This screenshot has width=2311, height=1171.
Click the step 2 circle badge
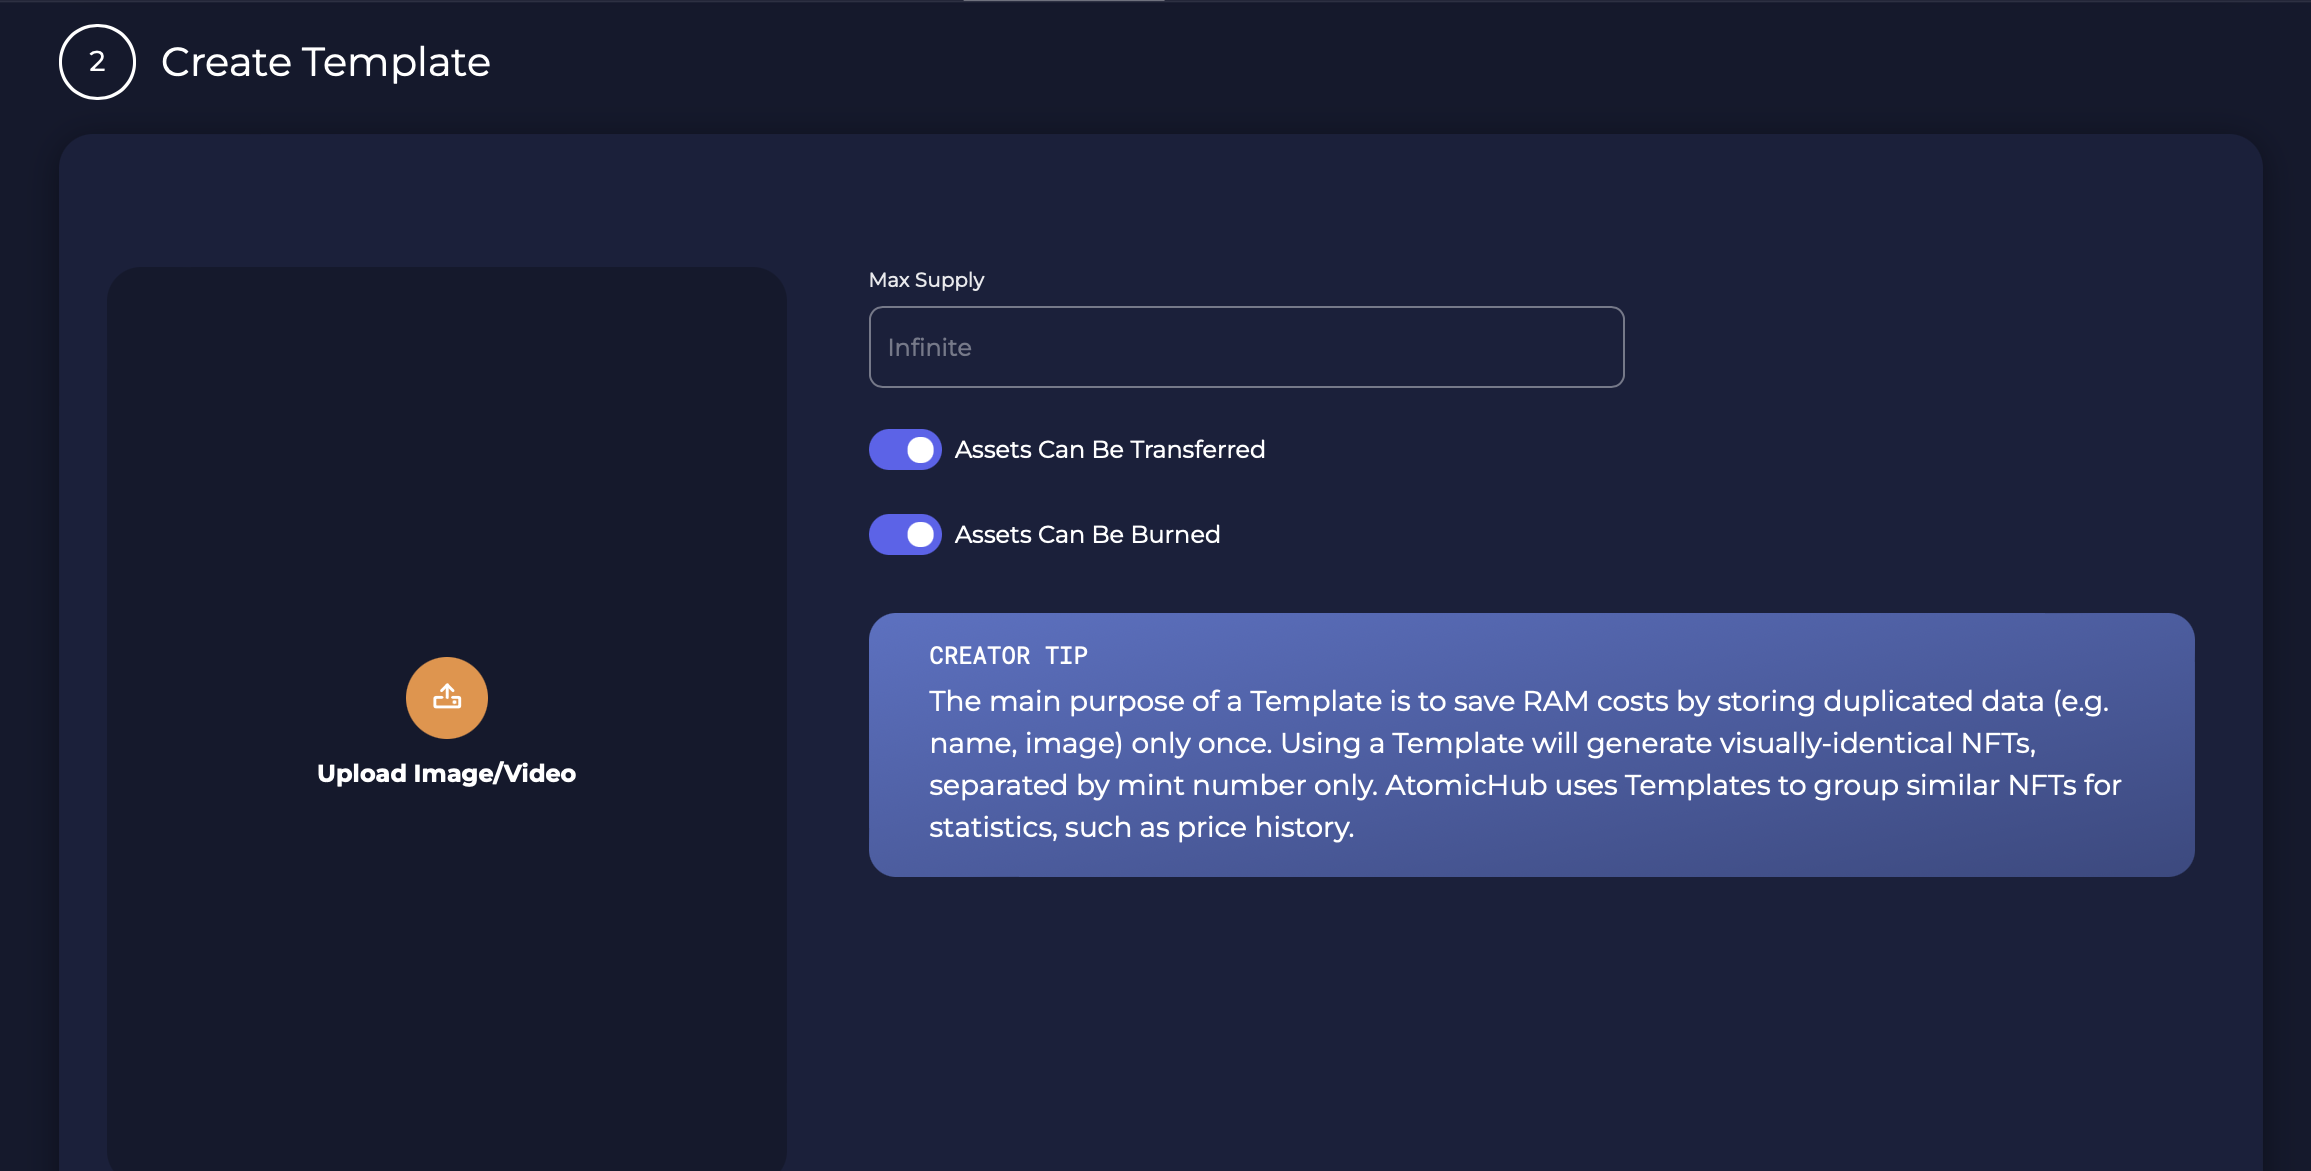click(x=97, y=62)
